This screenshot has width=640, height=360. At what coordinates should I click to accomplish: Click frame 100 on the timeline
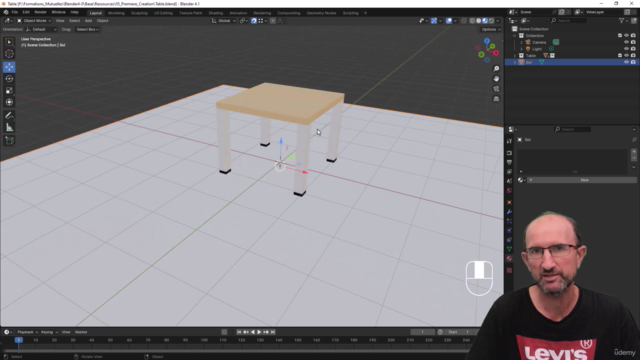[x=204, y=340]
